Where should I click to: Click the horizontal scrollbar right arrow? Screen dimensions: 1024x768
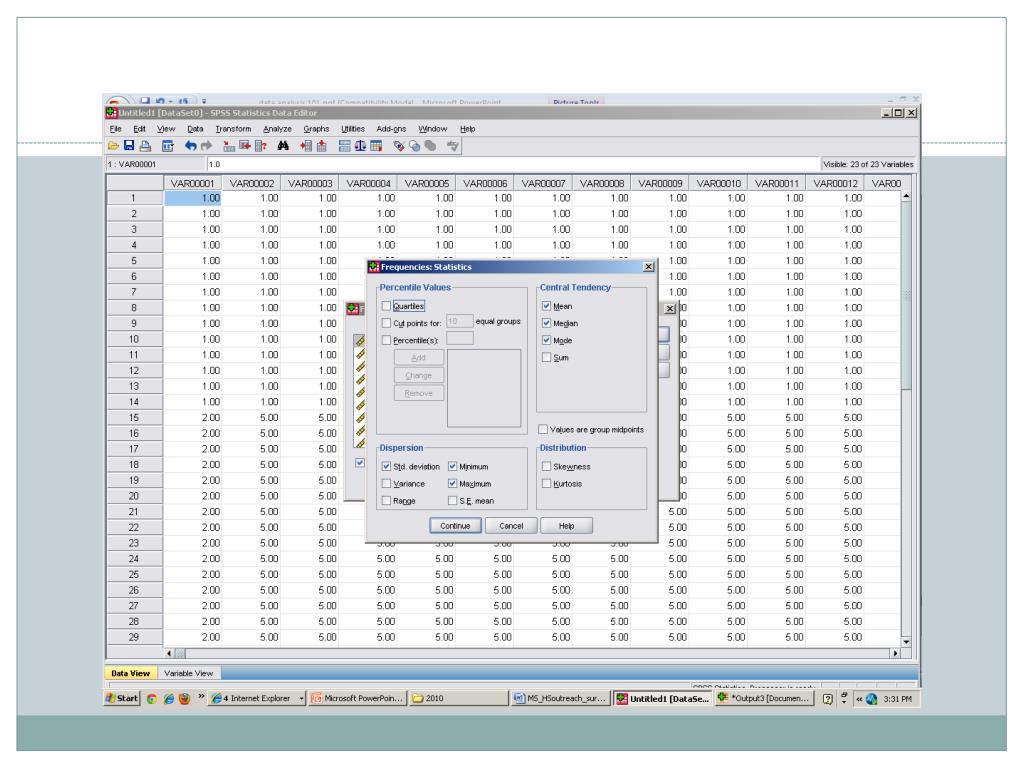[x=895, y=653]
